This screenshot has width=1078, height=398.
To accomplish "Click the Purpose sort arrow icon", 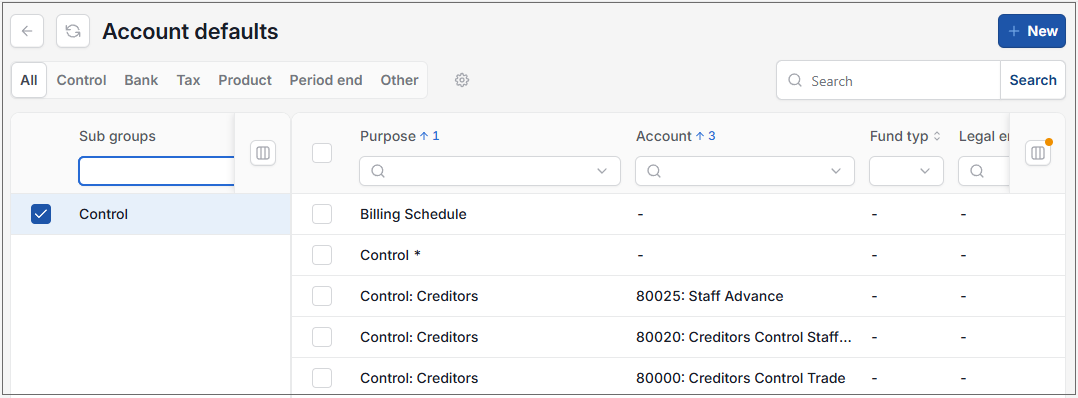I will (424, 136).
